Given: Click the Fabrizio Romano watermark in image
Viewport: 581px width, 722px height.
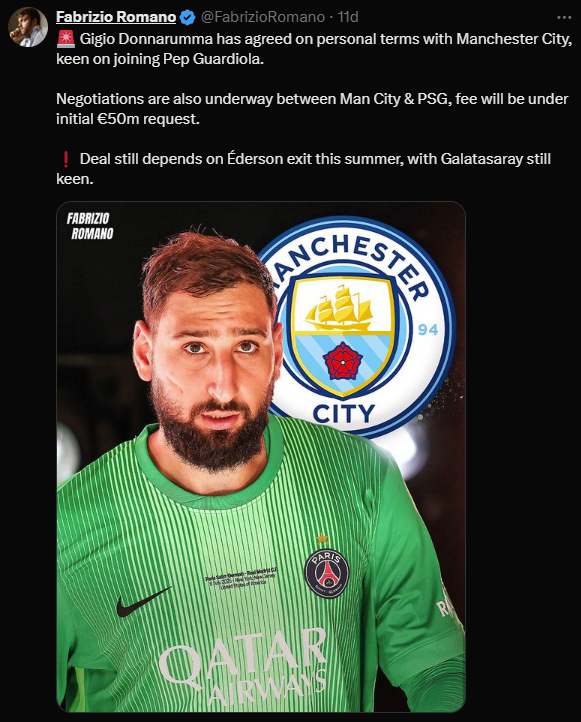Looking at the screenshot, I should point(89,226).
